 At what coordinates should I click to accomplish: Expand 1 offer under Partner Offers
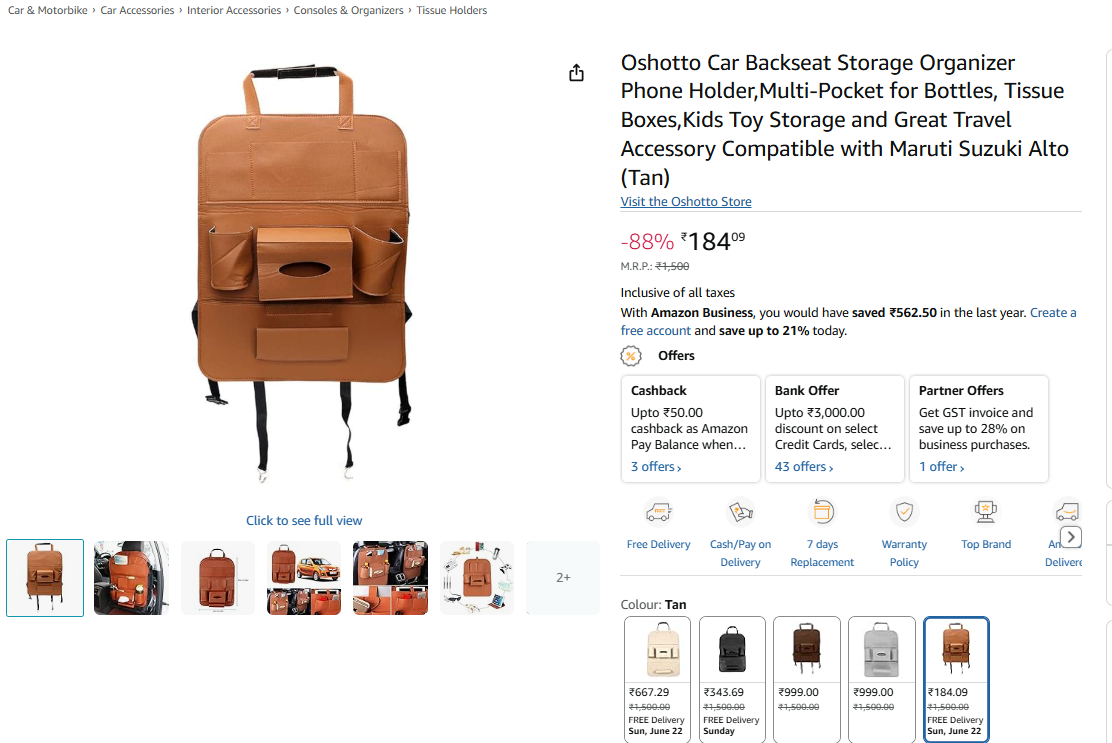[x=941, y=467]
